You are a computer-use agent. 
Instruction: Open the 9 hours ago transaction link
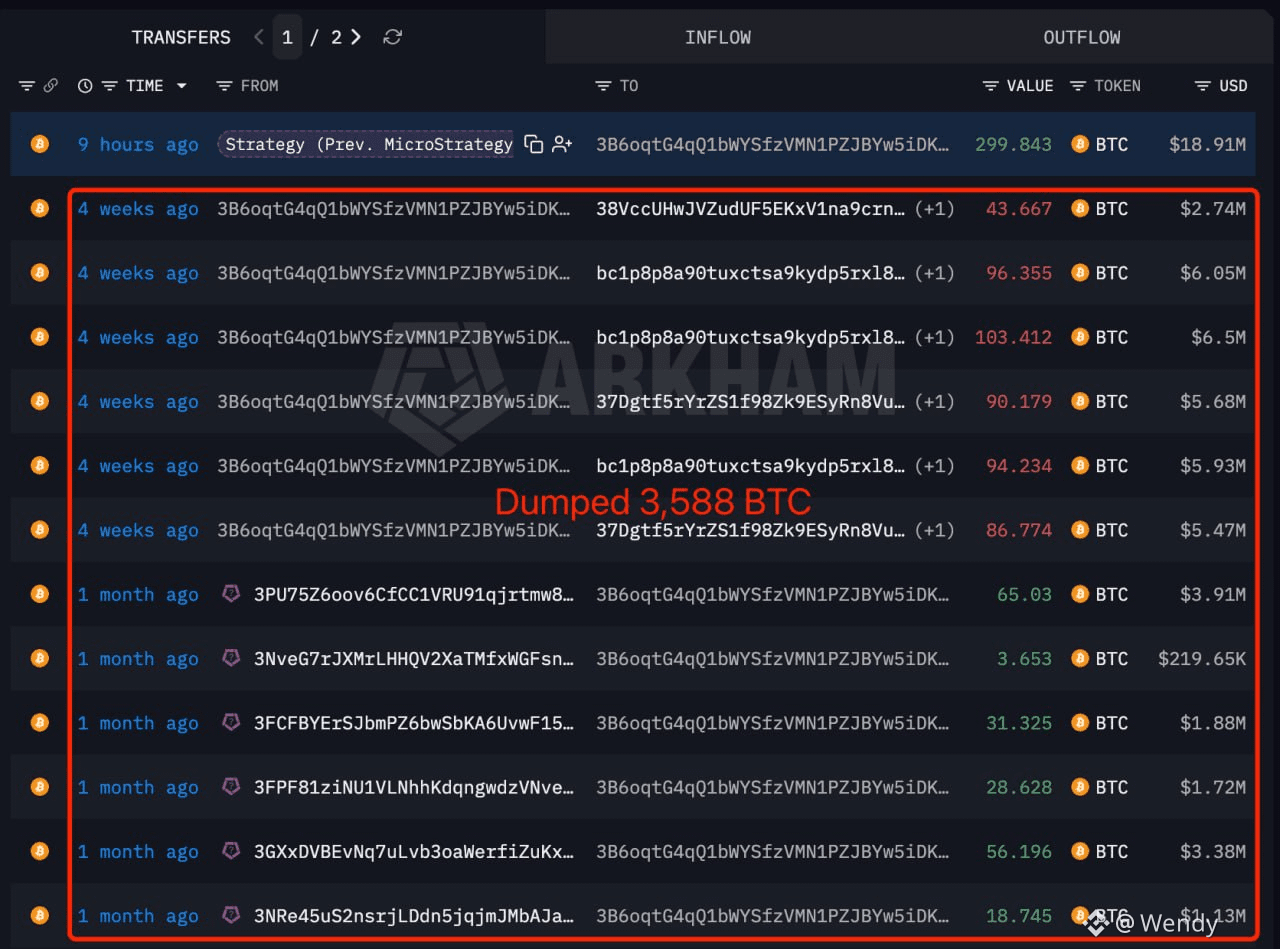(x=138, y=144)
